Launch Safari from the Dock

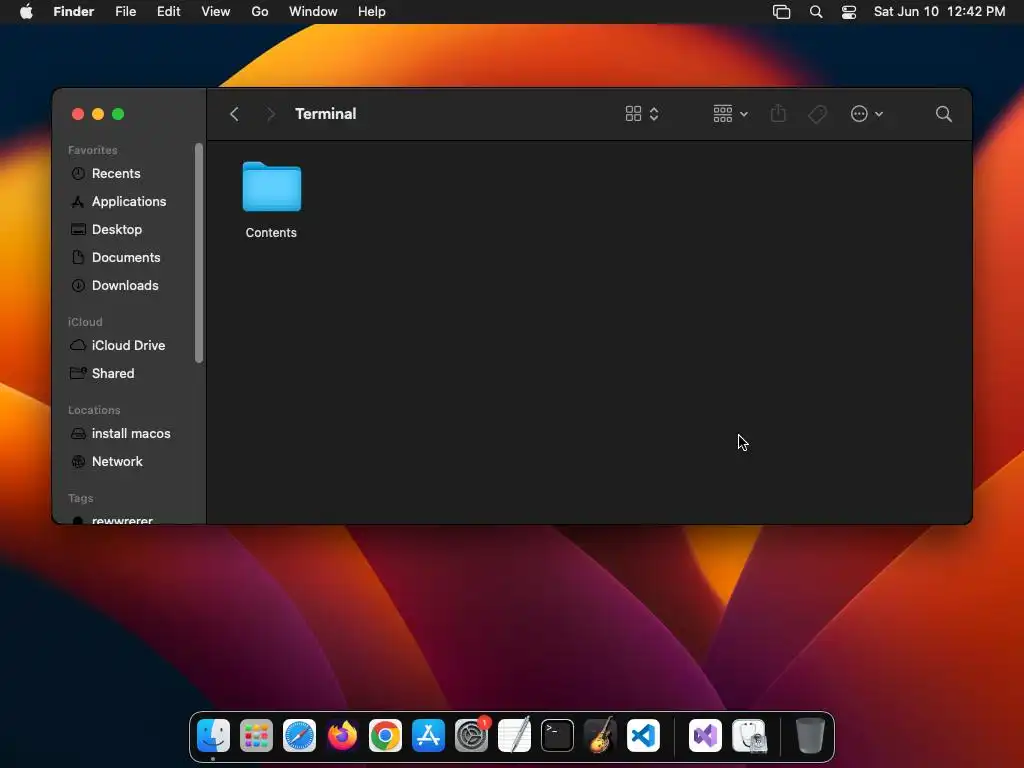pyautogui.click(x=299, y=736)
